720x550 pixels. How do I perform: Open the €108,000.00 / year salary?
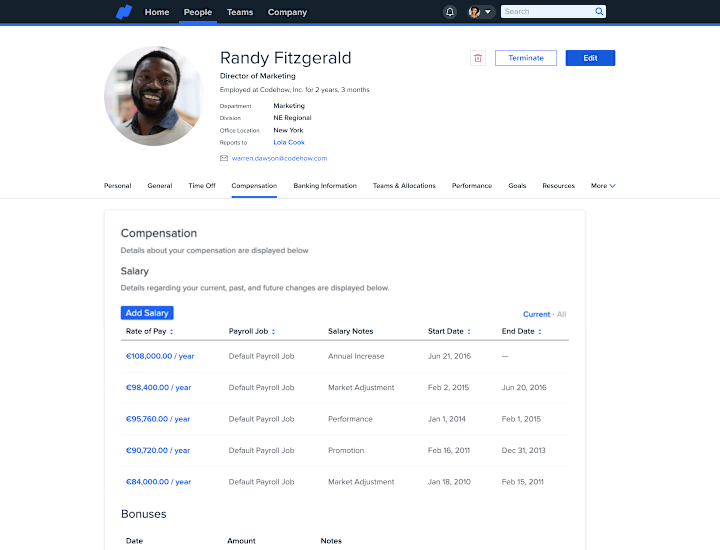coord(160,356)
